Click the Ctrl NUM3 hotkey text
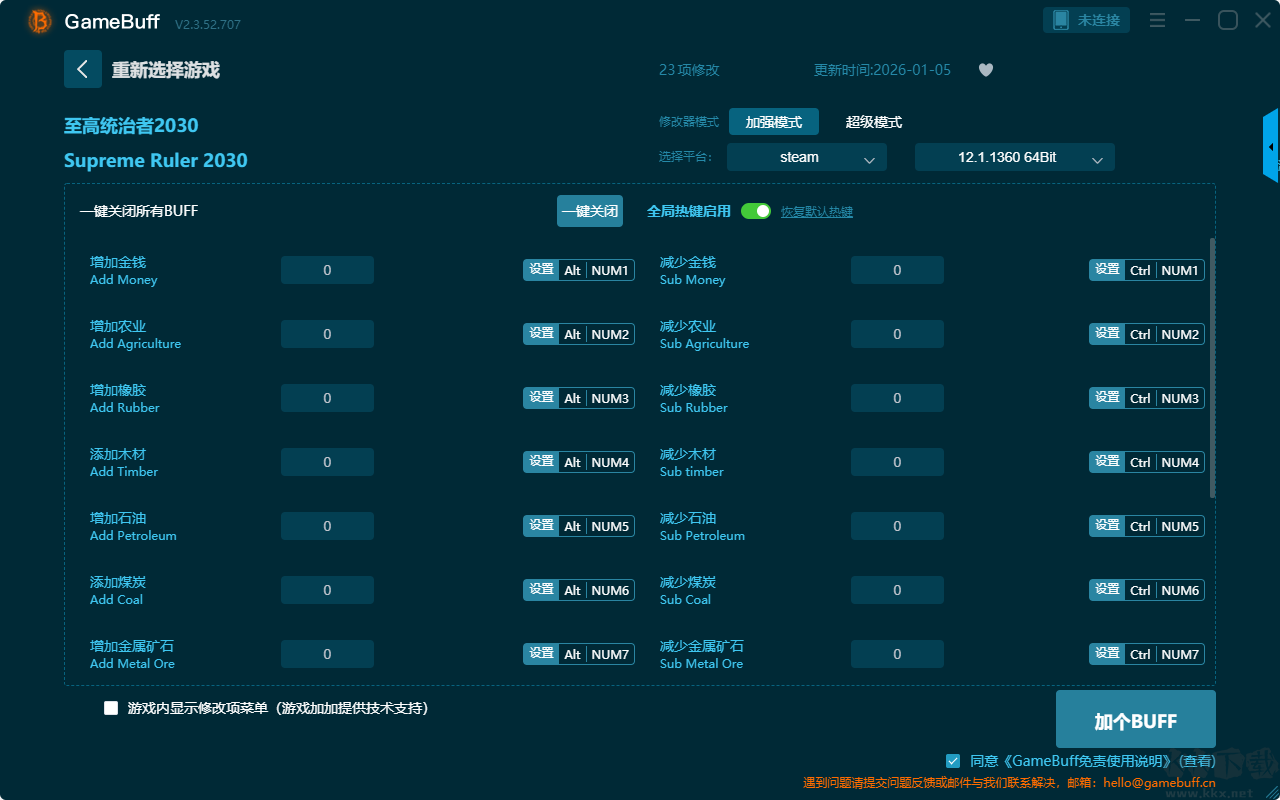Screen dimensions: 1280x800 point(1165,398)
